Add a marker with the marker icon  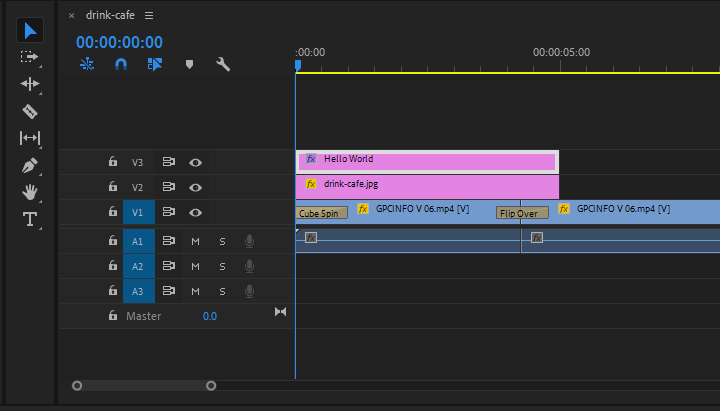[189, 64]
